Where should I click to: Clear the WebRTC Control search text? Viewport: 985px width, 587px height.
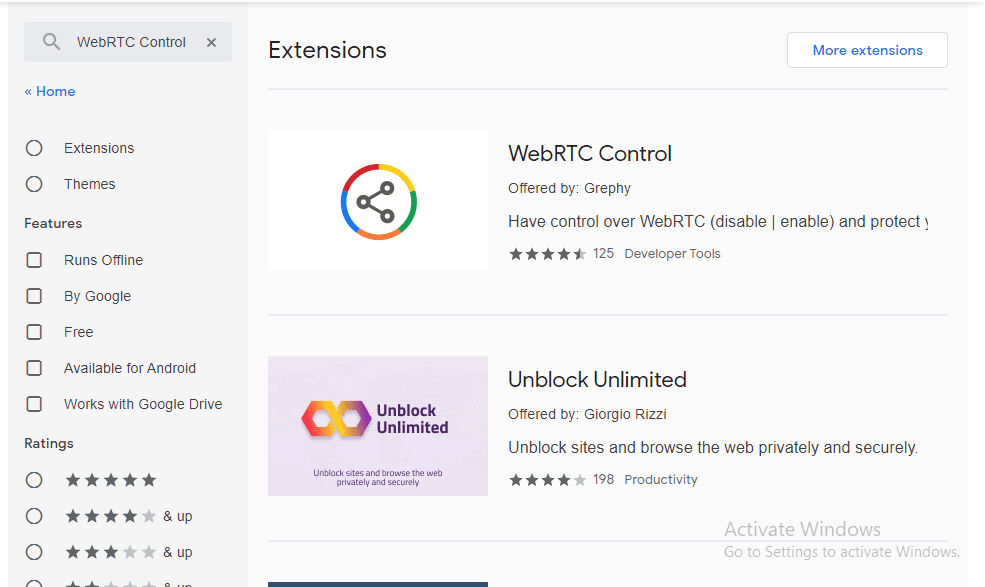(x=211, y=42)
